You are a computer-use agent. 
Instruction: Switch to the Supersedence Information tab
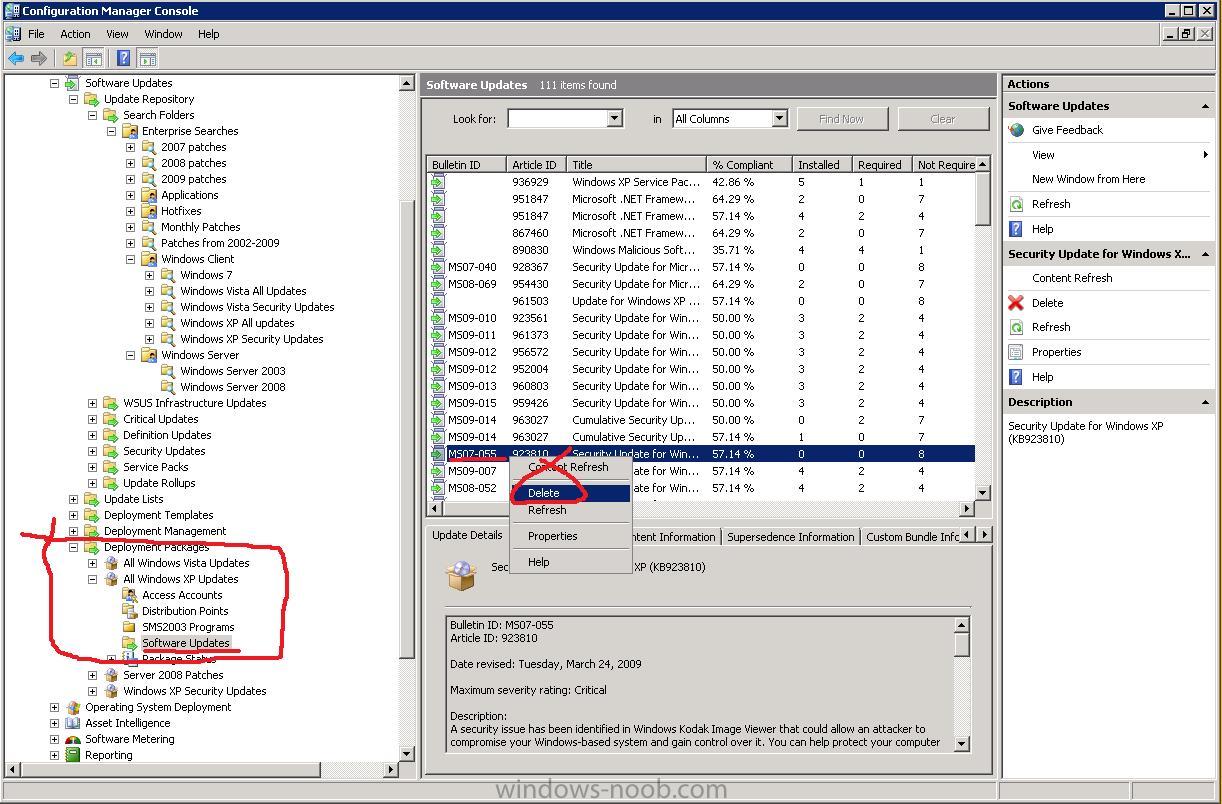click(x=790, y=537)
